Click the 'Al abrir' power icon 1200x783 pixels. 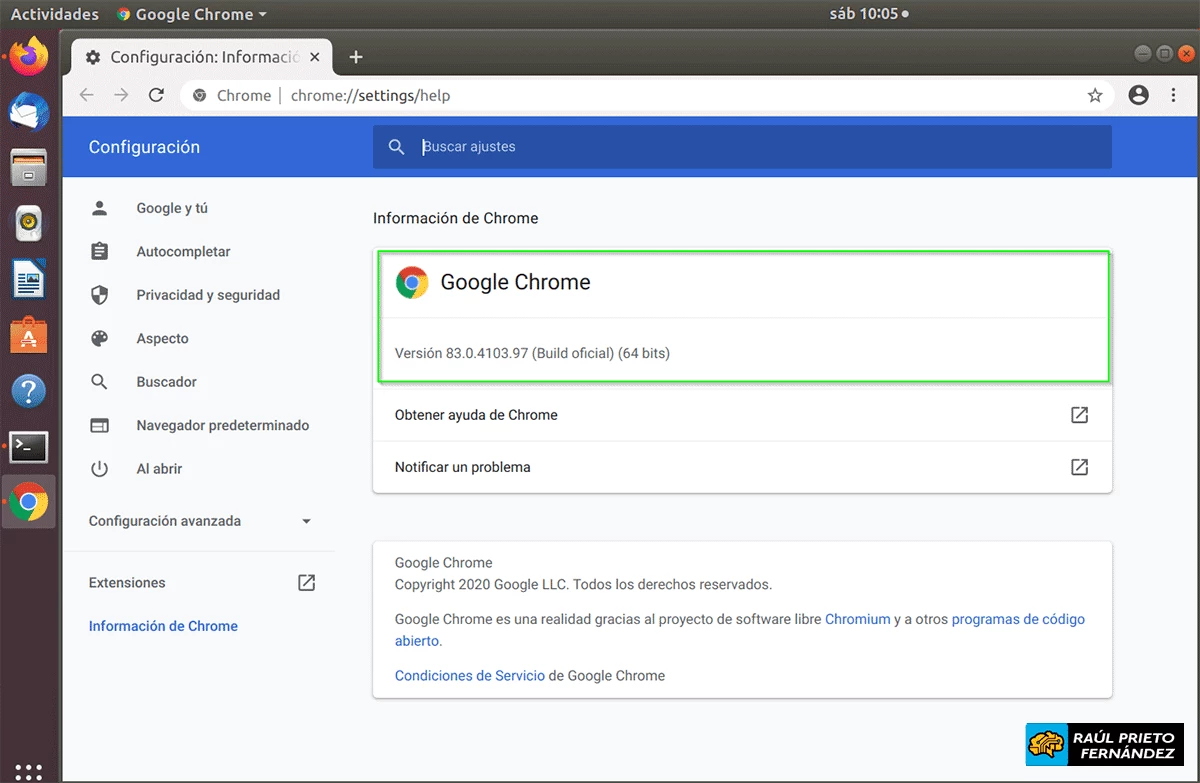pyautogui.click(x=100, y=468)
